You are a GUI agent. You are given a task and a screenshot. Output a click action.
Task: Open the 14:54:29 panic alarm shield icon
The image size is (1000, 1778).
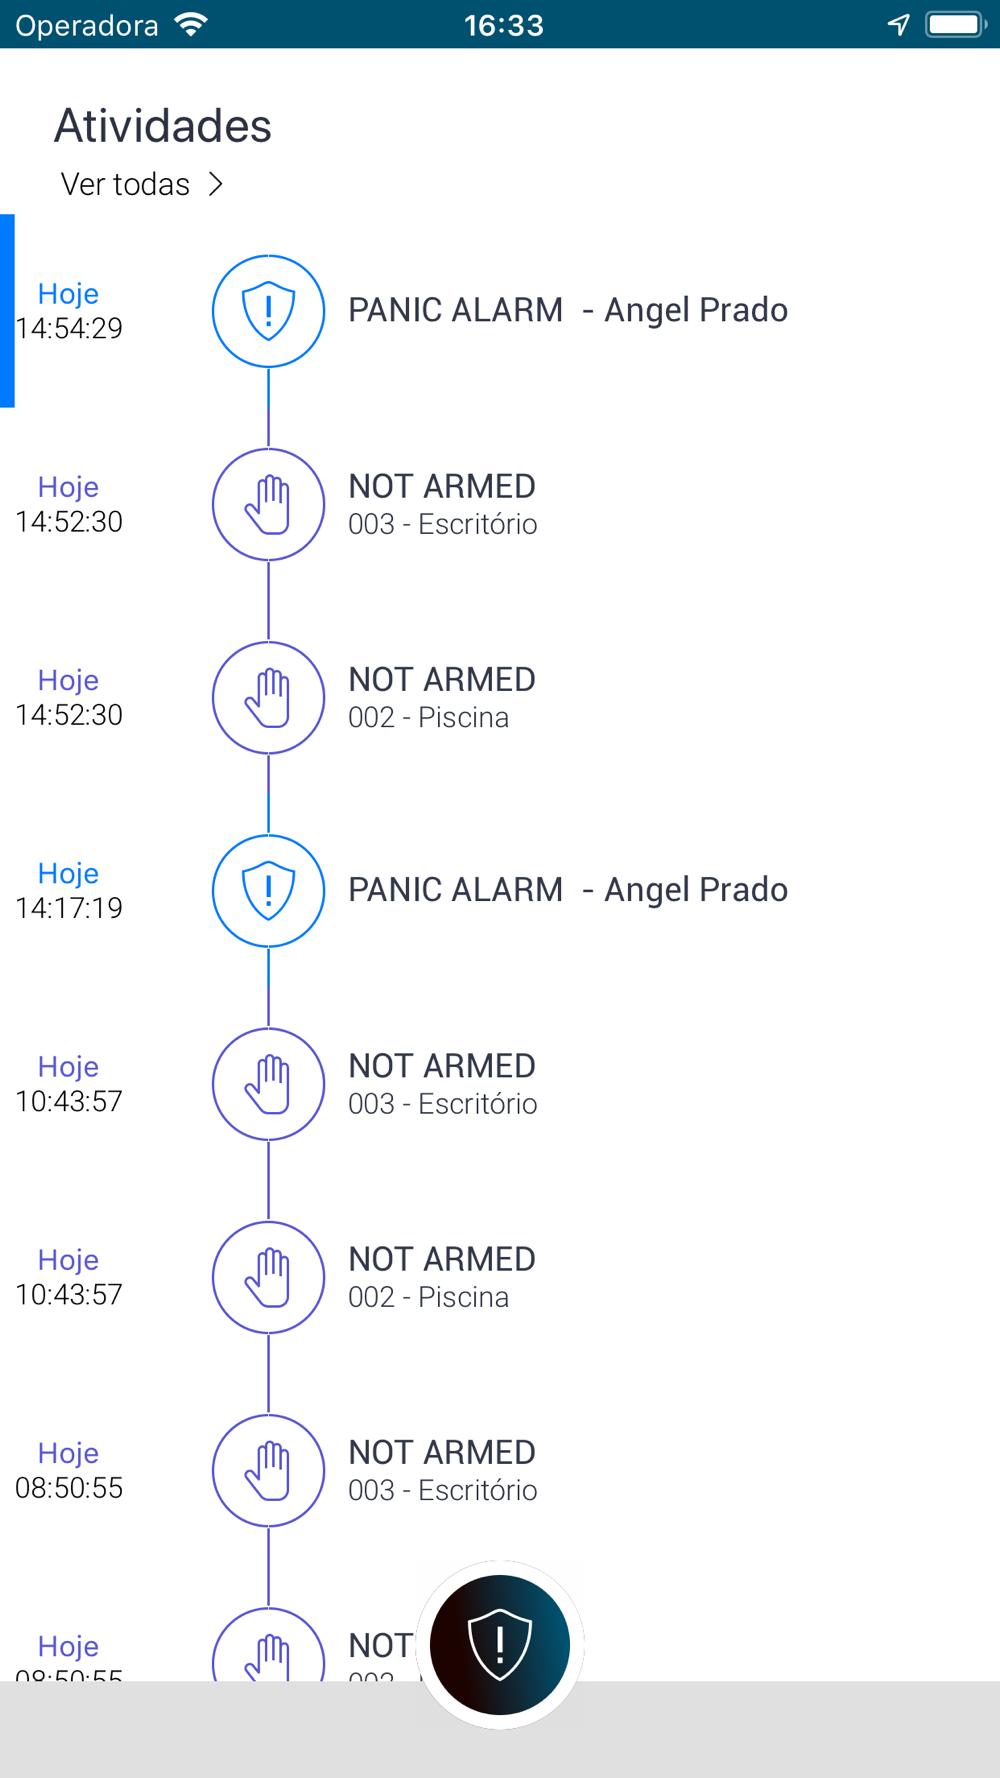[x=268, y=311]
